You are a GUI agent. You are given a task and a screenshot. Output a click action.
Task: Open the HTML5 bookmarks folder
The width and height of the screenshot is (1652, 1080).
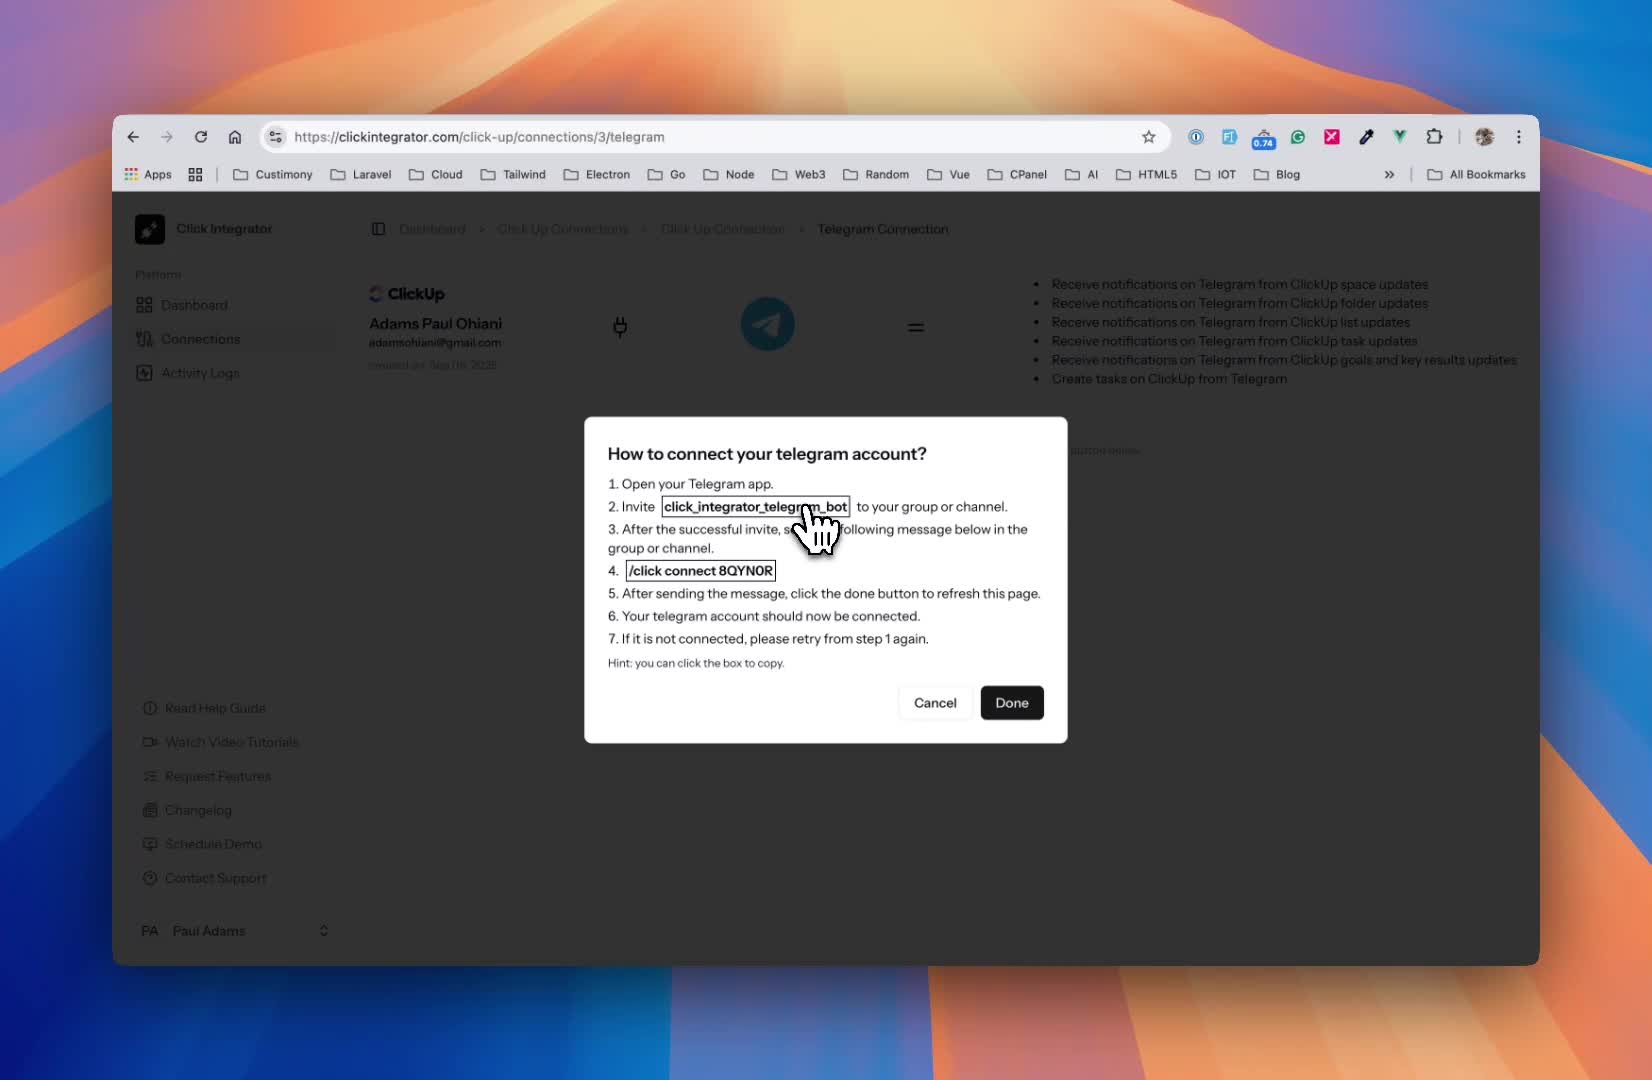pos(1147,174)
